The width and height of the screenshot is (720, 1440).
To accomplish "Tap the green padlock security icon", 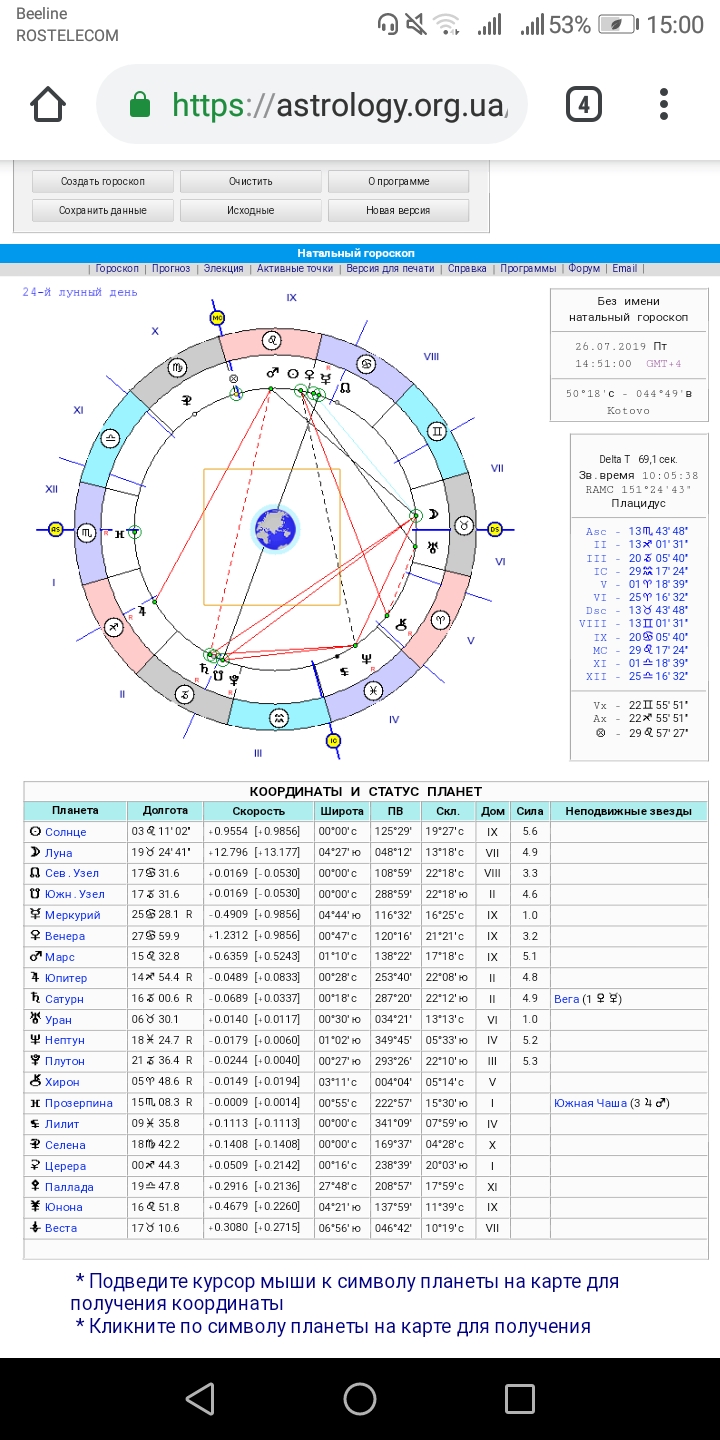I will (140, 105).
